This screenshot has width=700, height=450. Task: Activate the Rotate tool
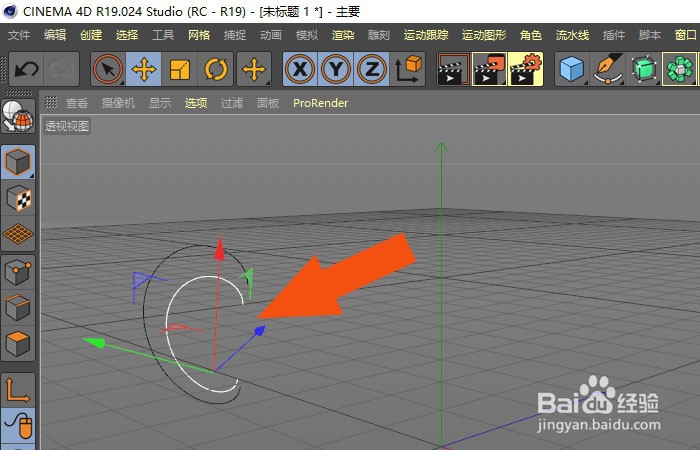[x=216, y=69]
